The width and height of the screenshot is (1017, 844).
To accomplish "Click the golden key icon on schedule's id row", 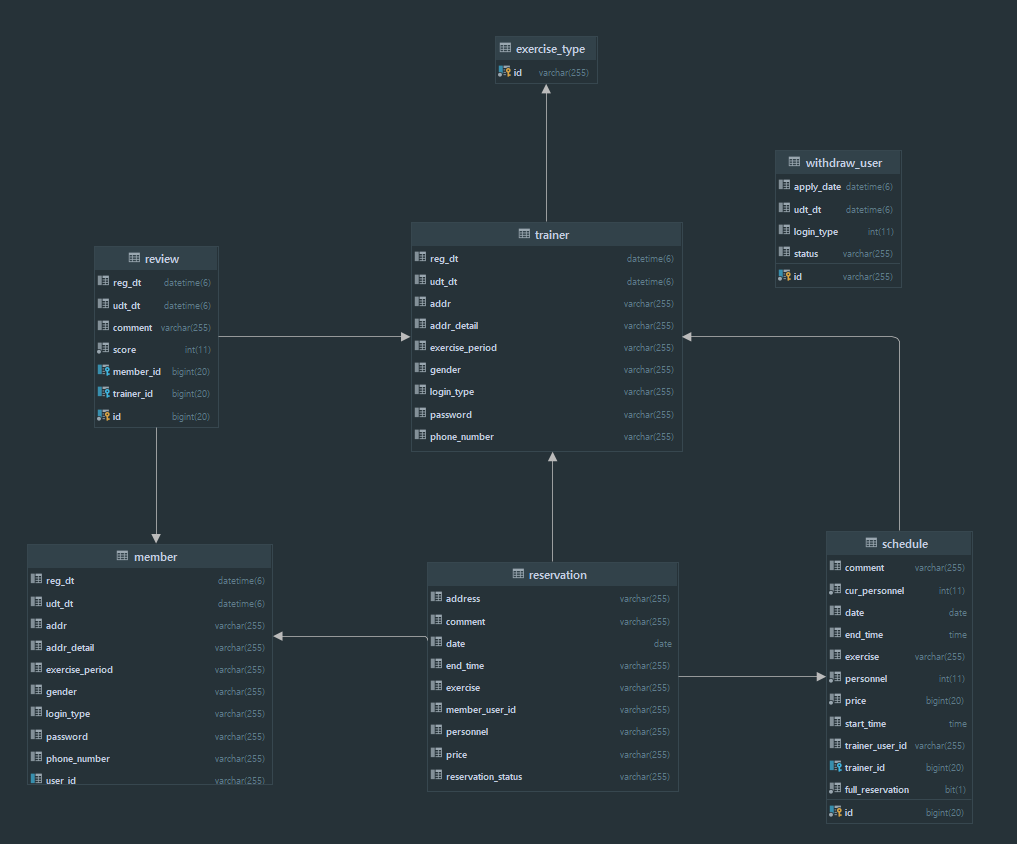I will click(x=834, y=812).
